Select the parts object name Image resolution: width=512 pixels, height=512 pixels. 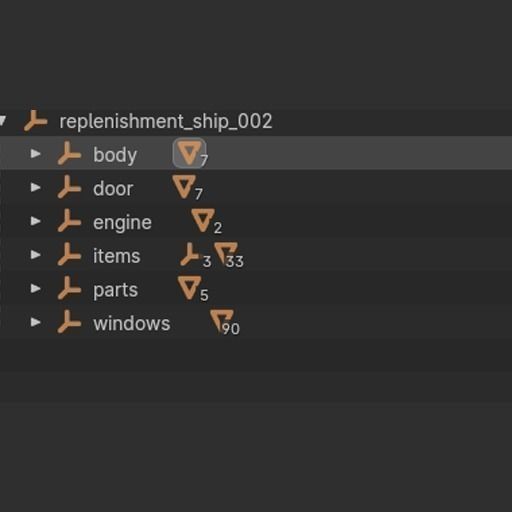pos(115,290)
